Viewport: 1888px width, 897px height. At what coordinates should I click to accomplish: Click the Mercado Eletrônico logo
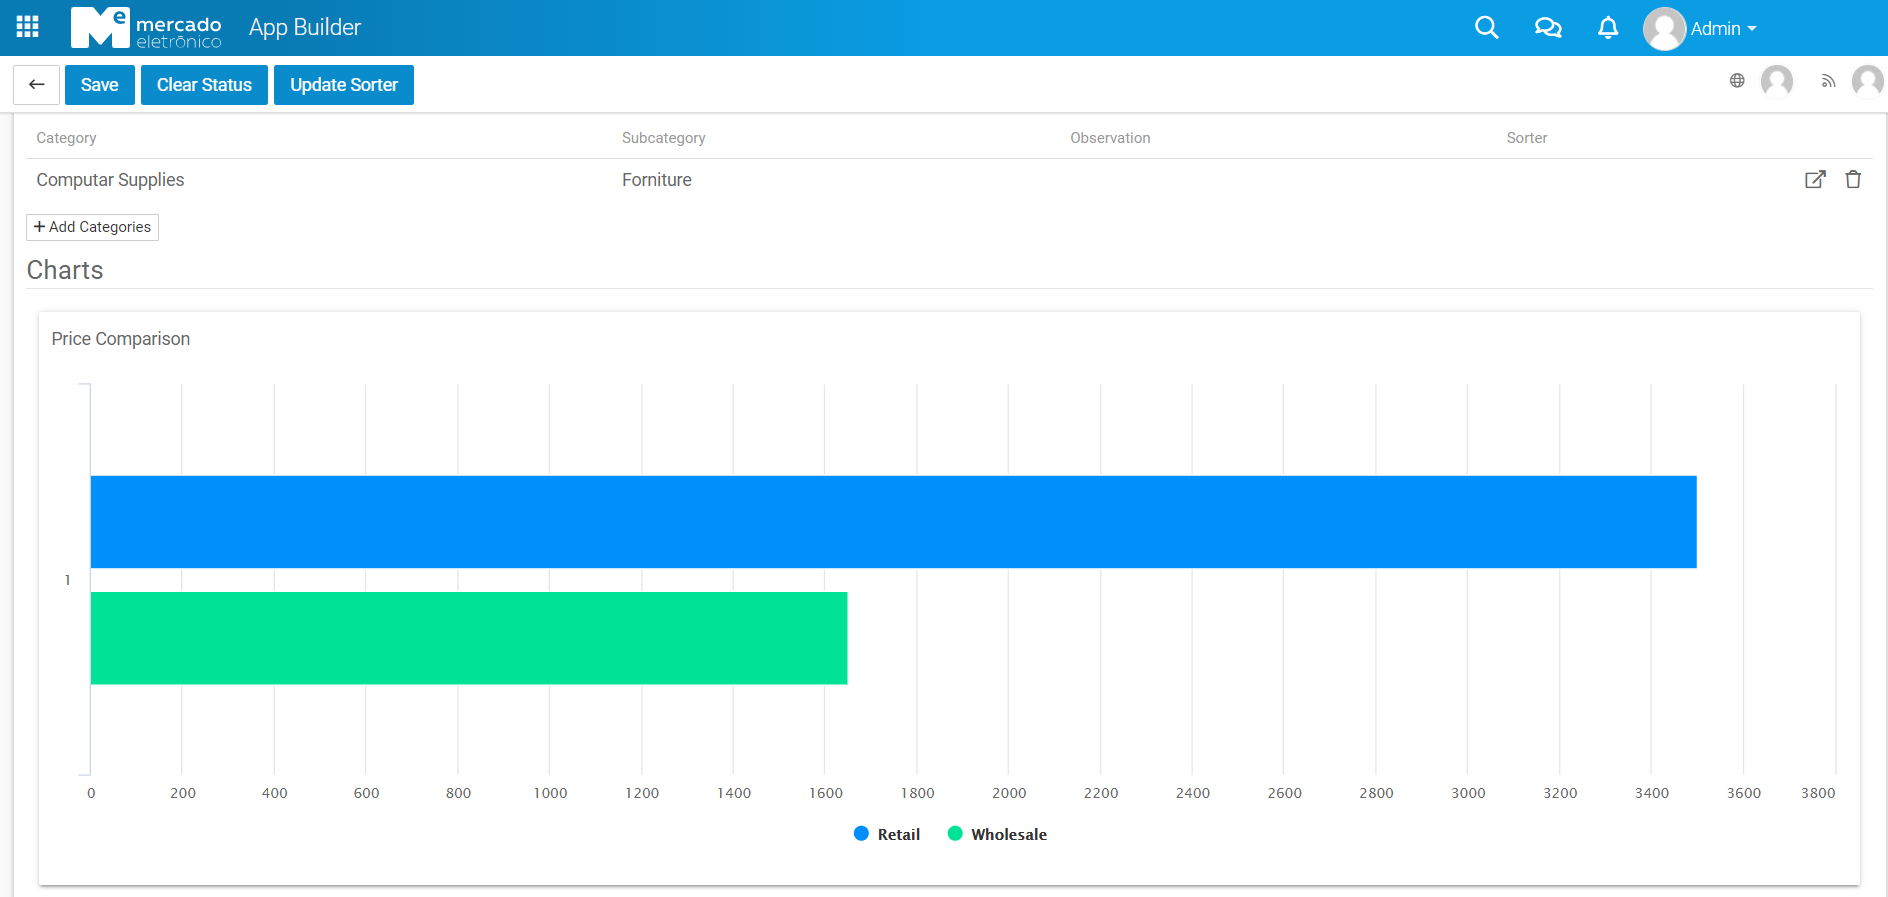click(x=146, y=28)
